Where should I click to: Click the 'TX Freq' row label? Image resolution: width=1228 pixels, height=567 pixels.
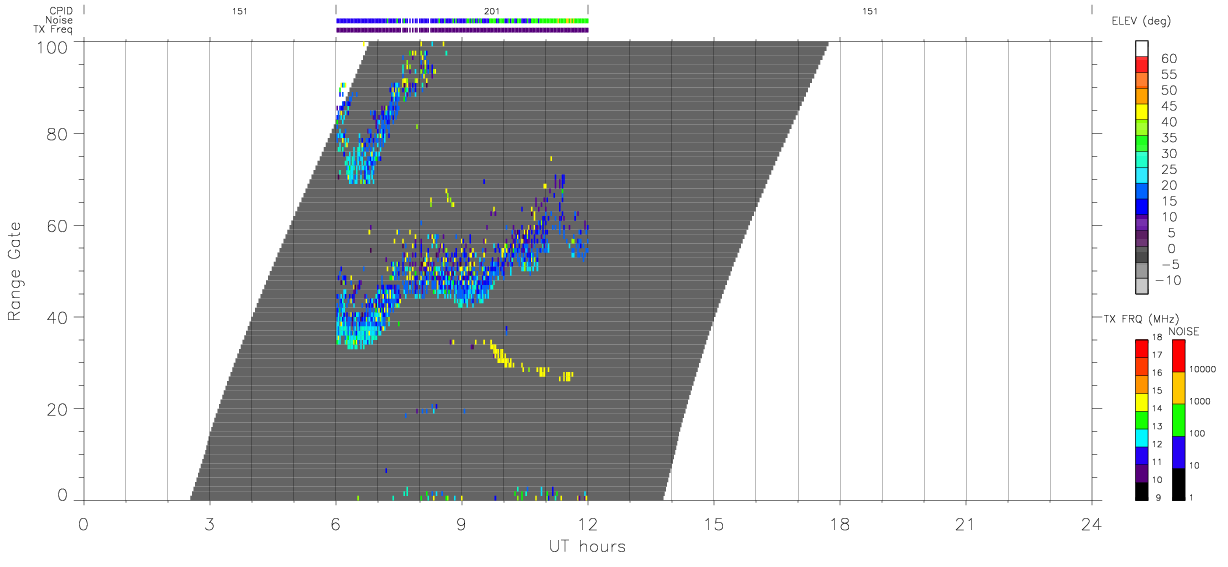[53, 30]
